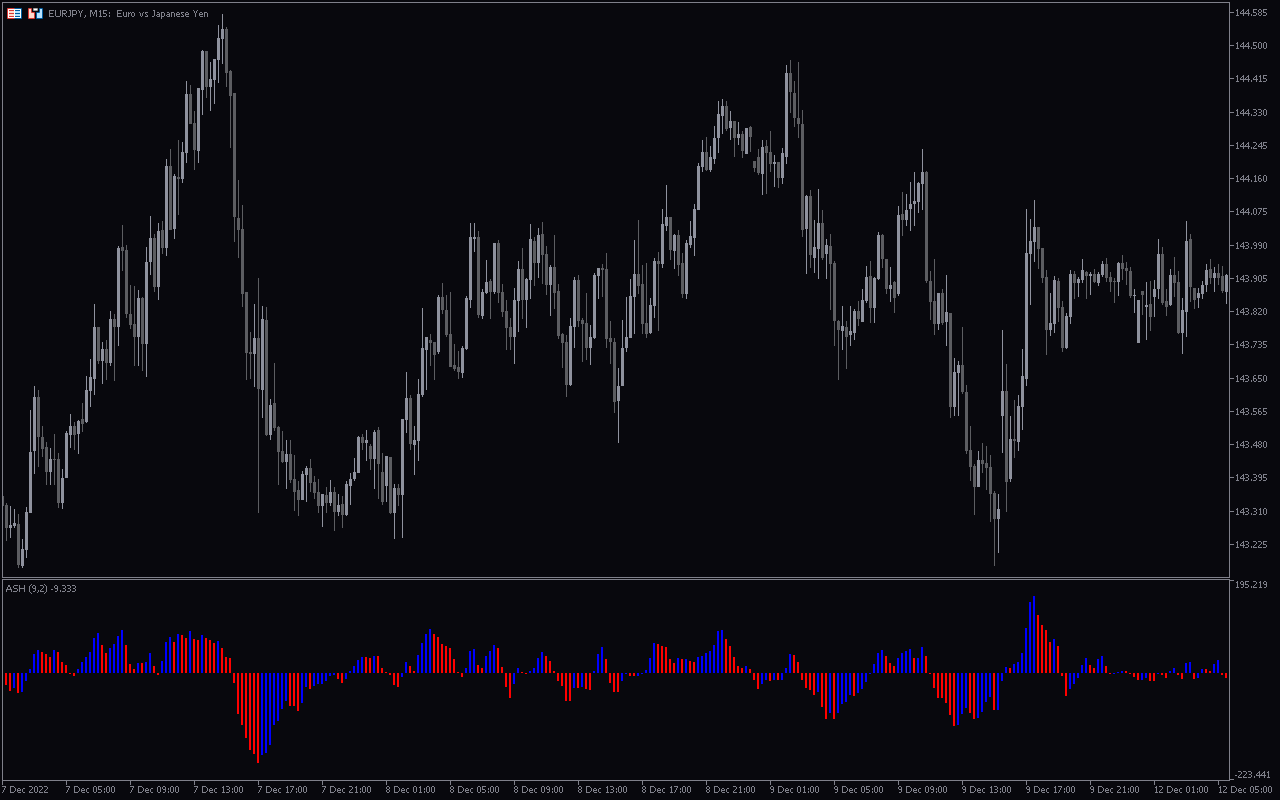Click the 12 Dec 05:00 time label
The height and width of the screenshot is (800, 1280).
tap(1244, 789)
